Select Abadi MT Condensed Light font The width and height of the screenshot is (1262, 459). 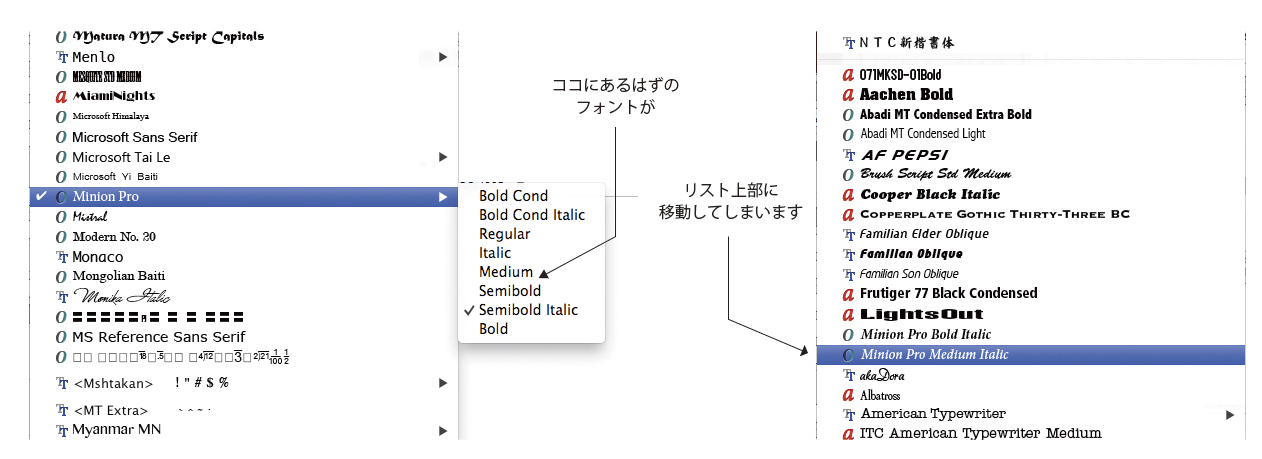pyautogui.click(x=923, y=134)
